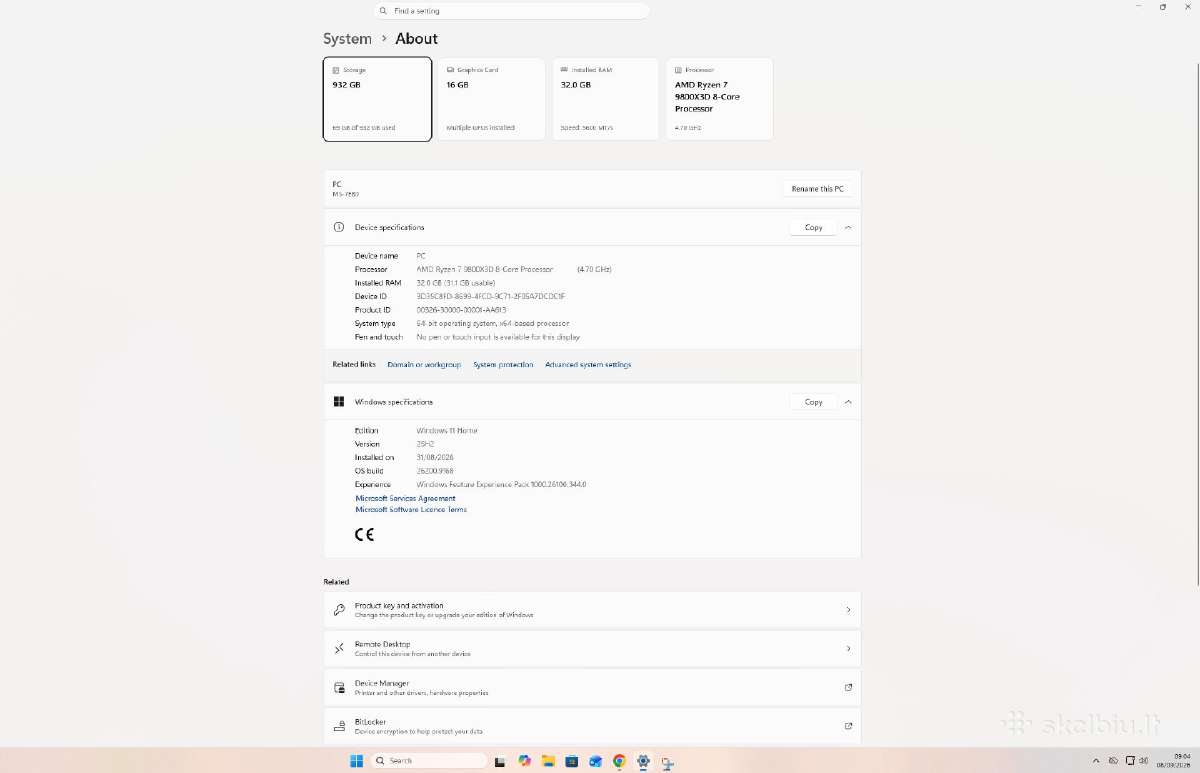Click the taskbar Search box
Screen dimensions: 1200x773
[429, 761]
